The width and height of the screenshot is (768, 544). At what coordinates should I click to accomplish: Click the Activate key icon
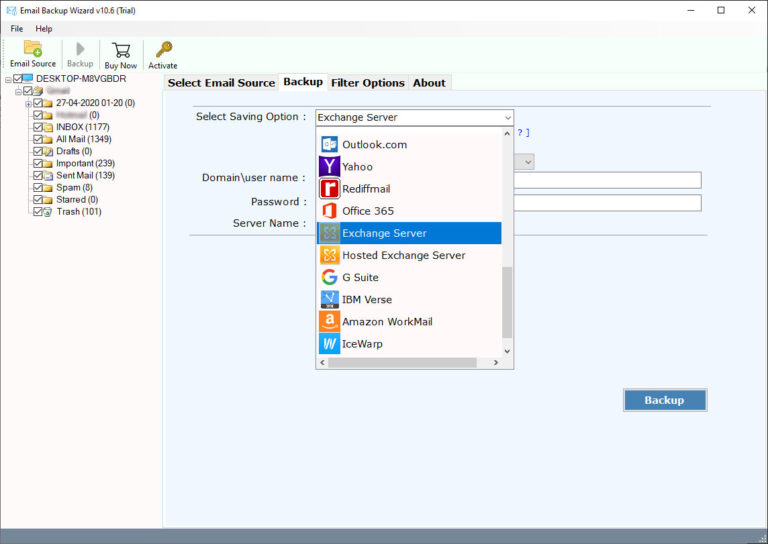pos(164,49)
